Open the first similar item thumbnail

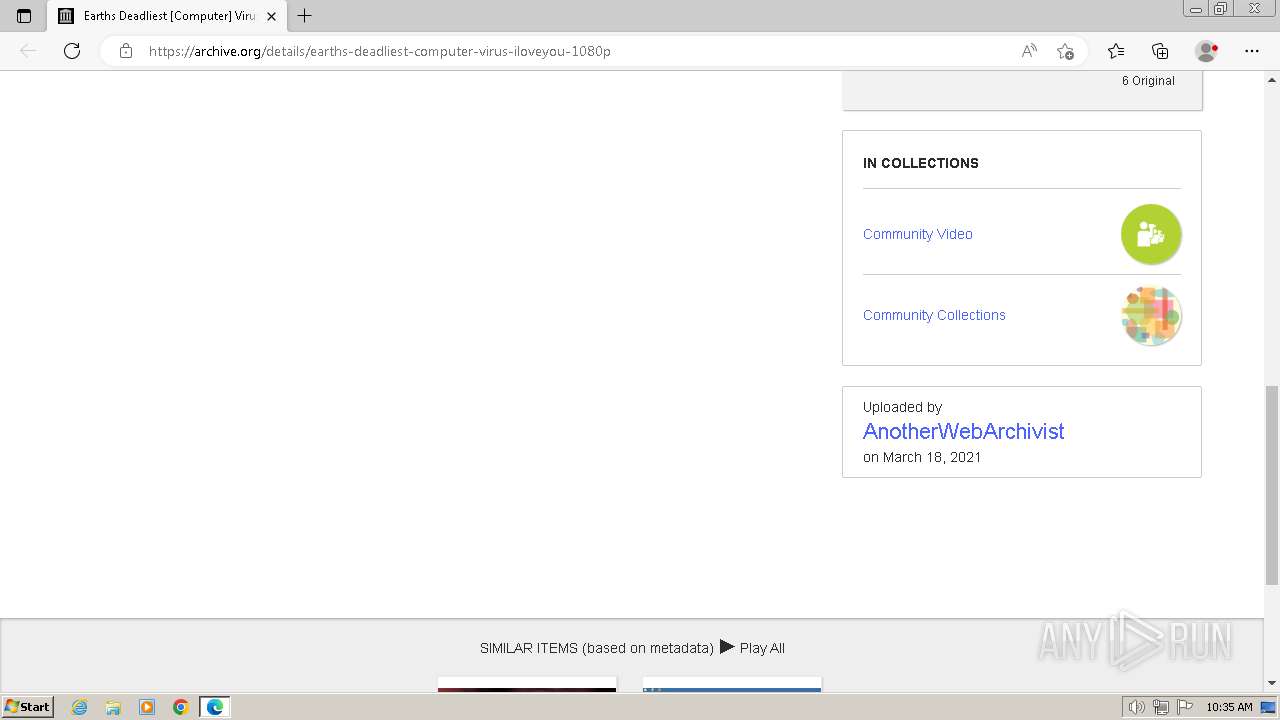527,685
